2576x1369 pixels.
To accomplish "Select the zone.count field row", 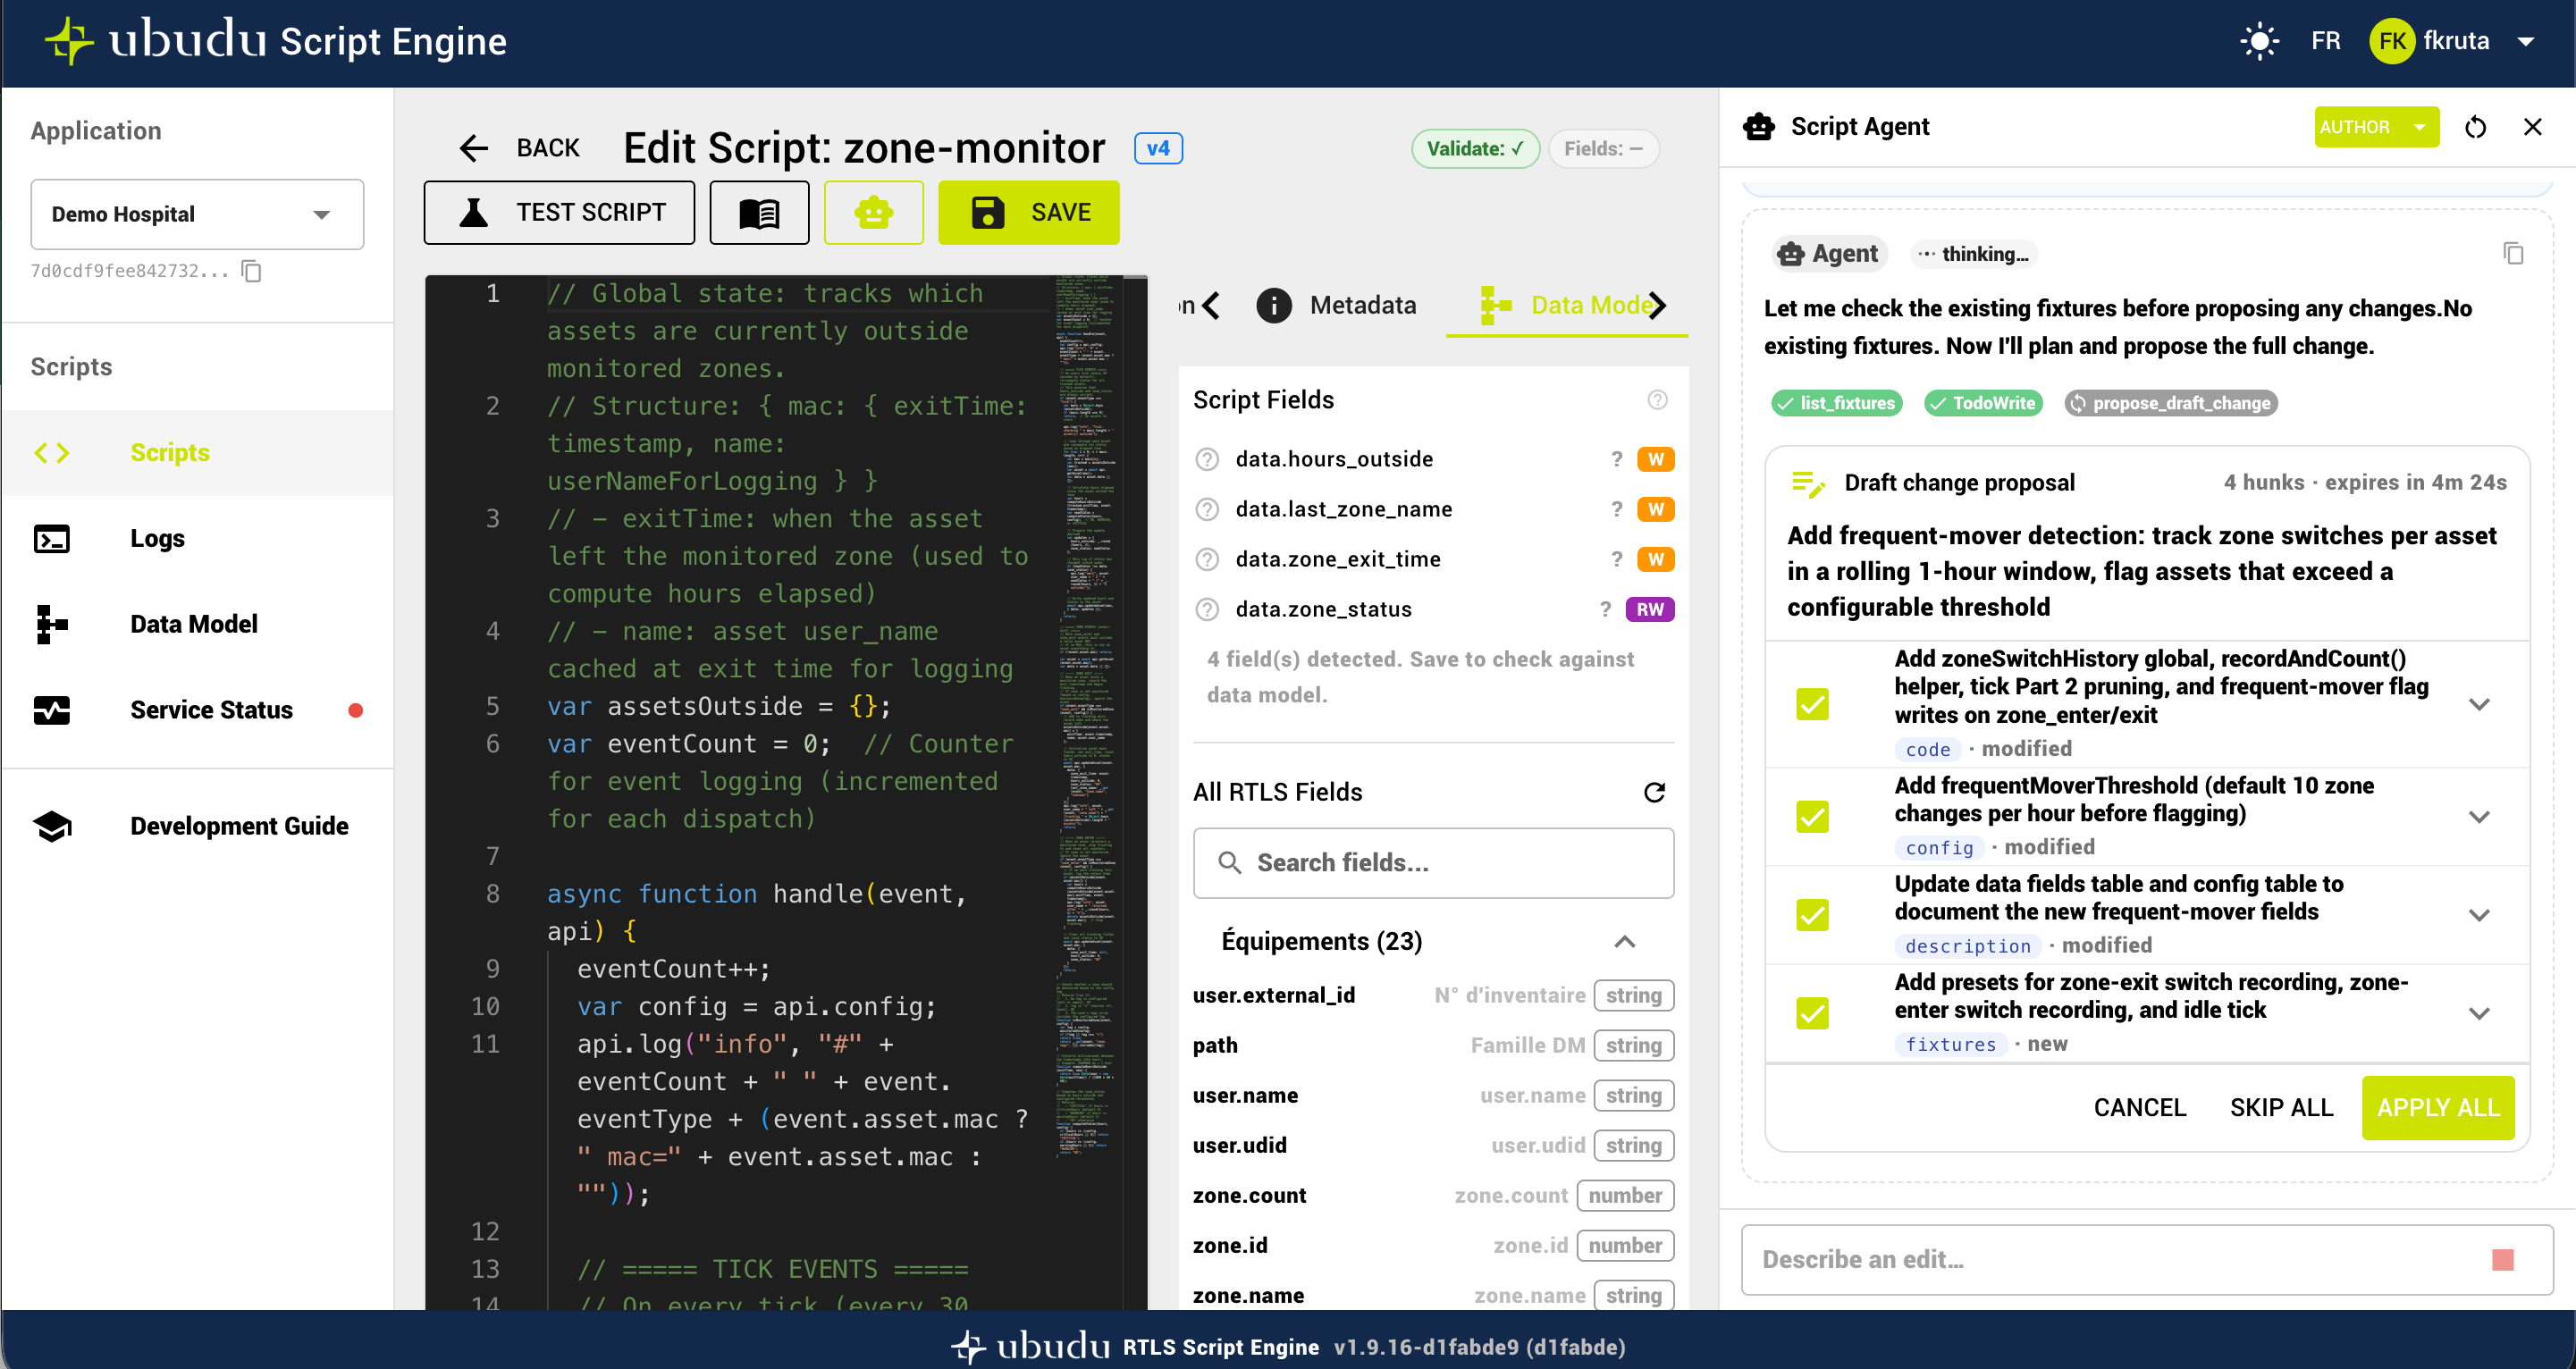I will (1433, 1195).
